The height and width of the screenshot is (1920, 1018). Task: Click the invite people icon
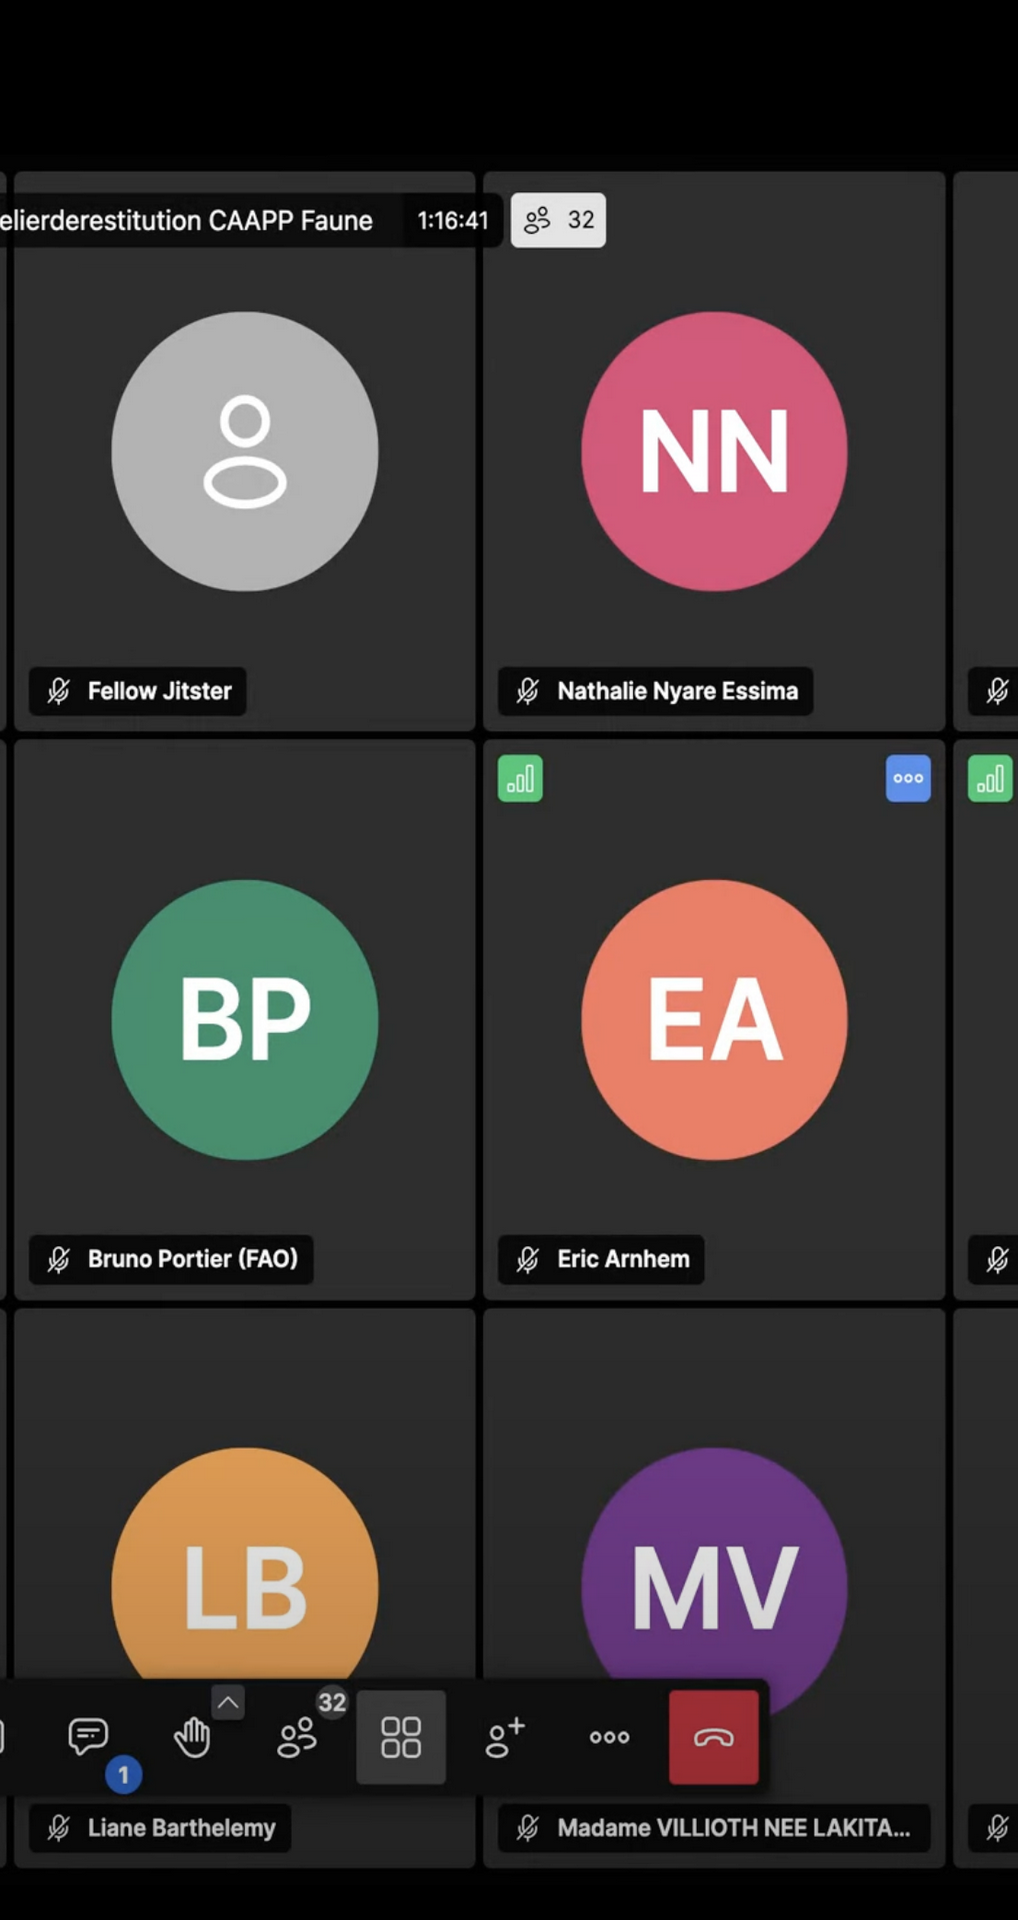(505, 1738)
